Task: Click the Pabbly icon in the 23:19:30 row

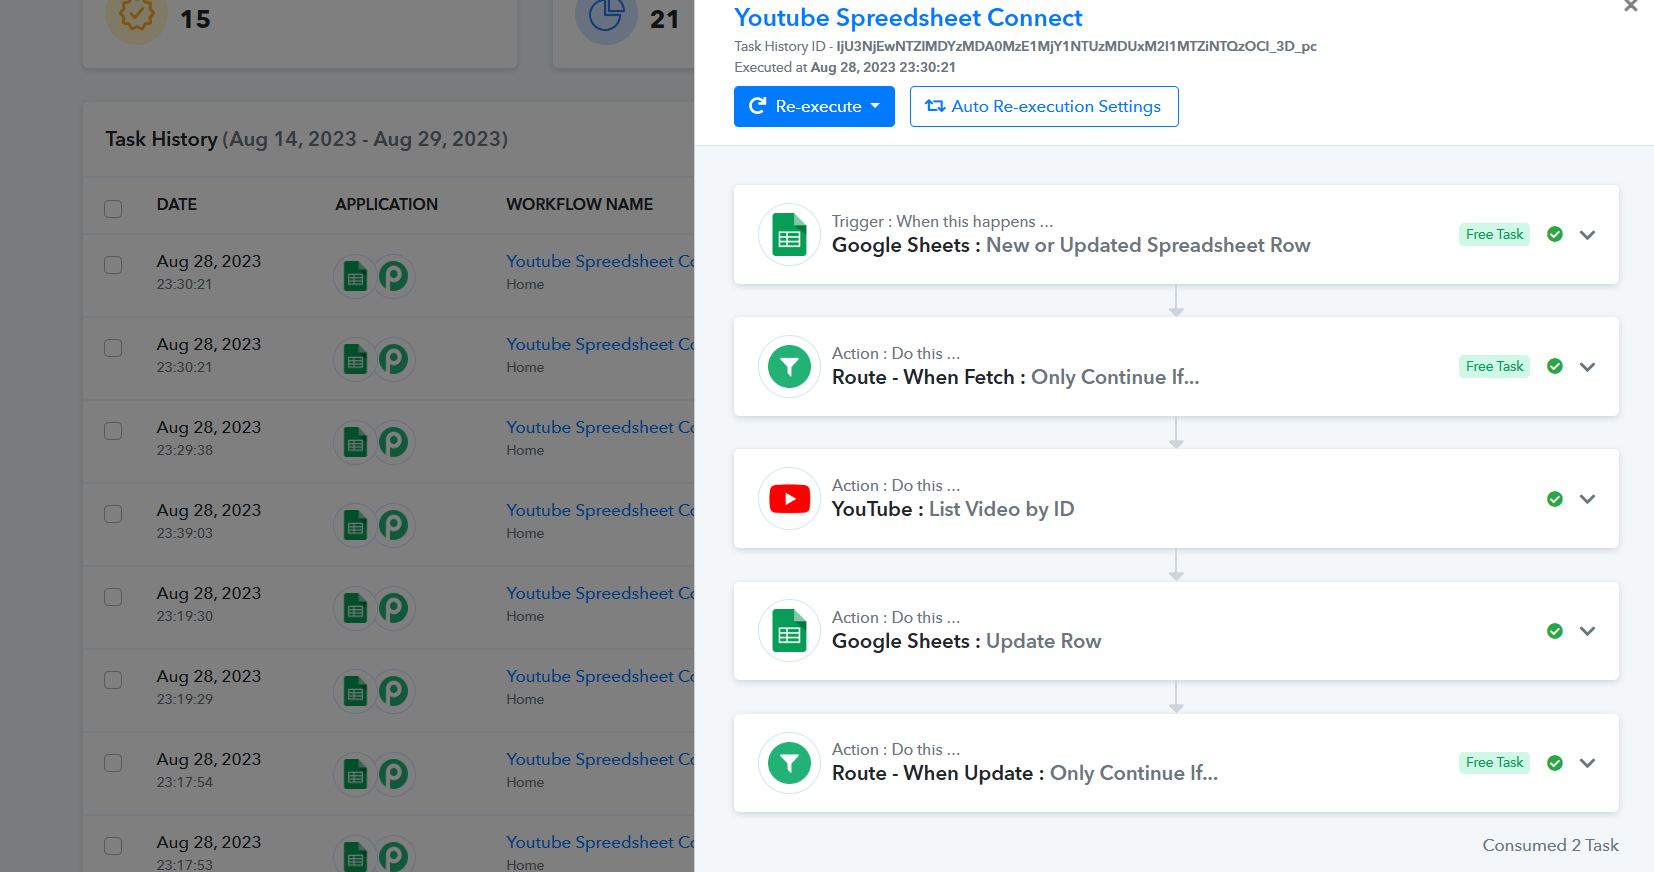Action: pos(393,608)
